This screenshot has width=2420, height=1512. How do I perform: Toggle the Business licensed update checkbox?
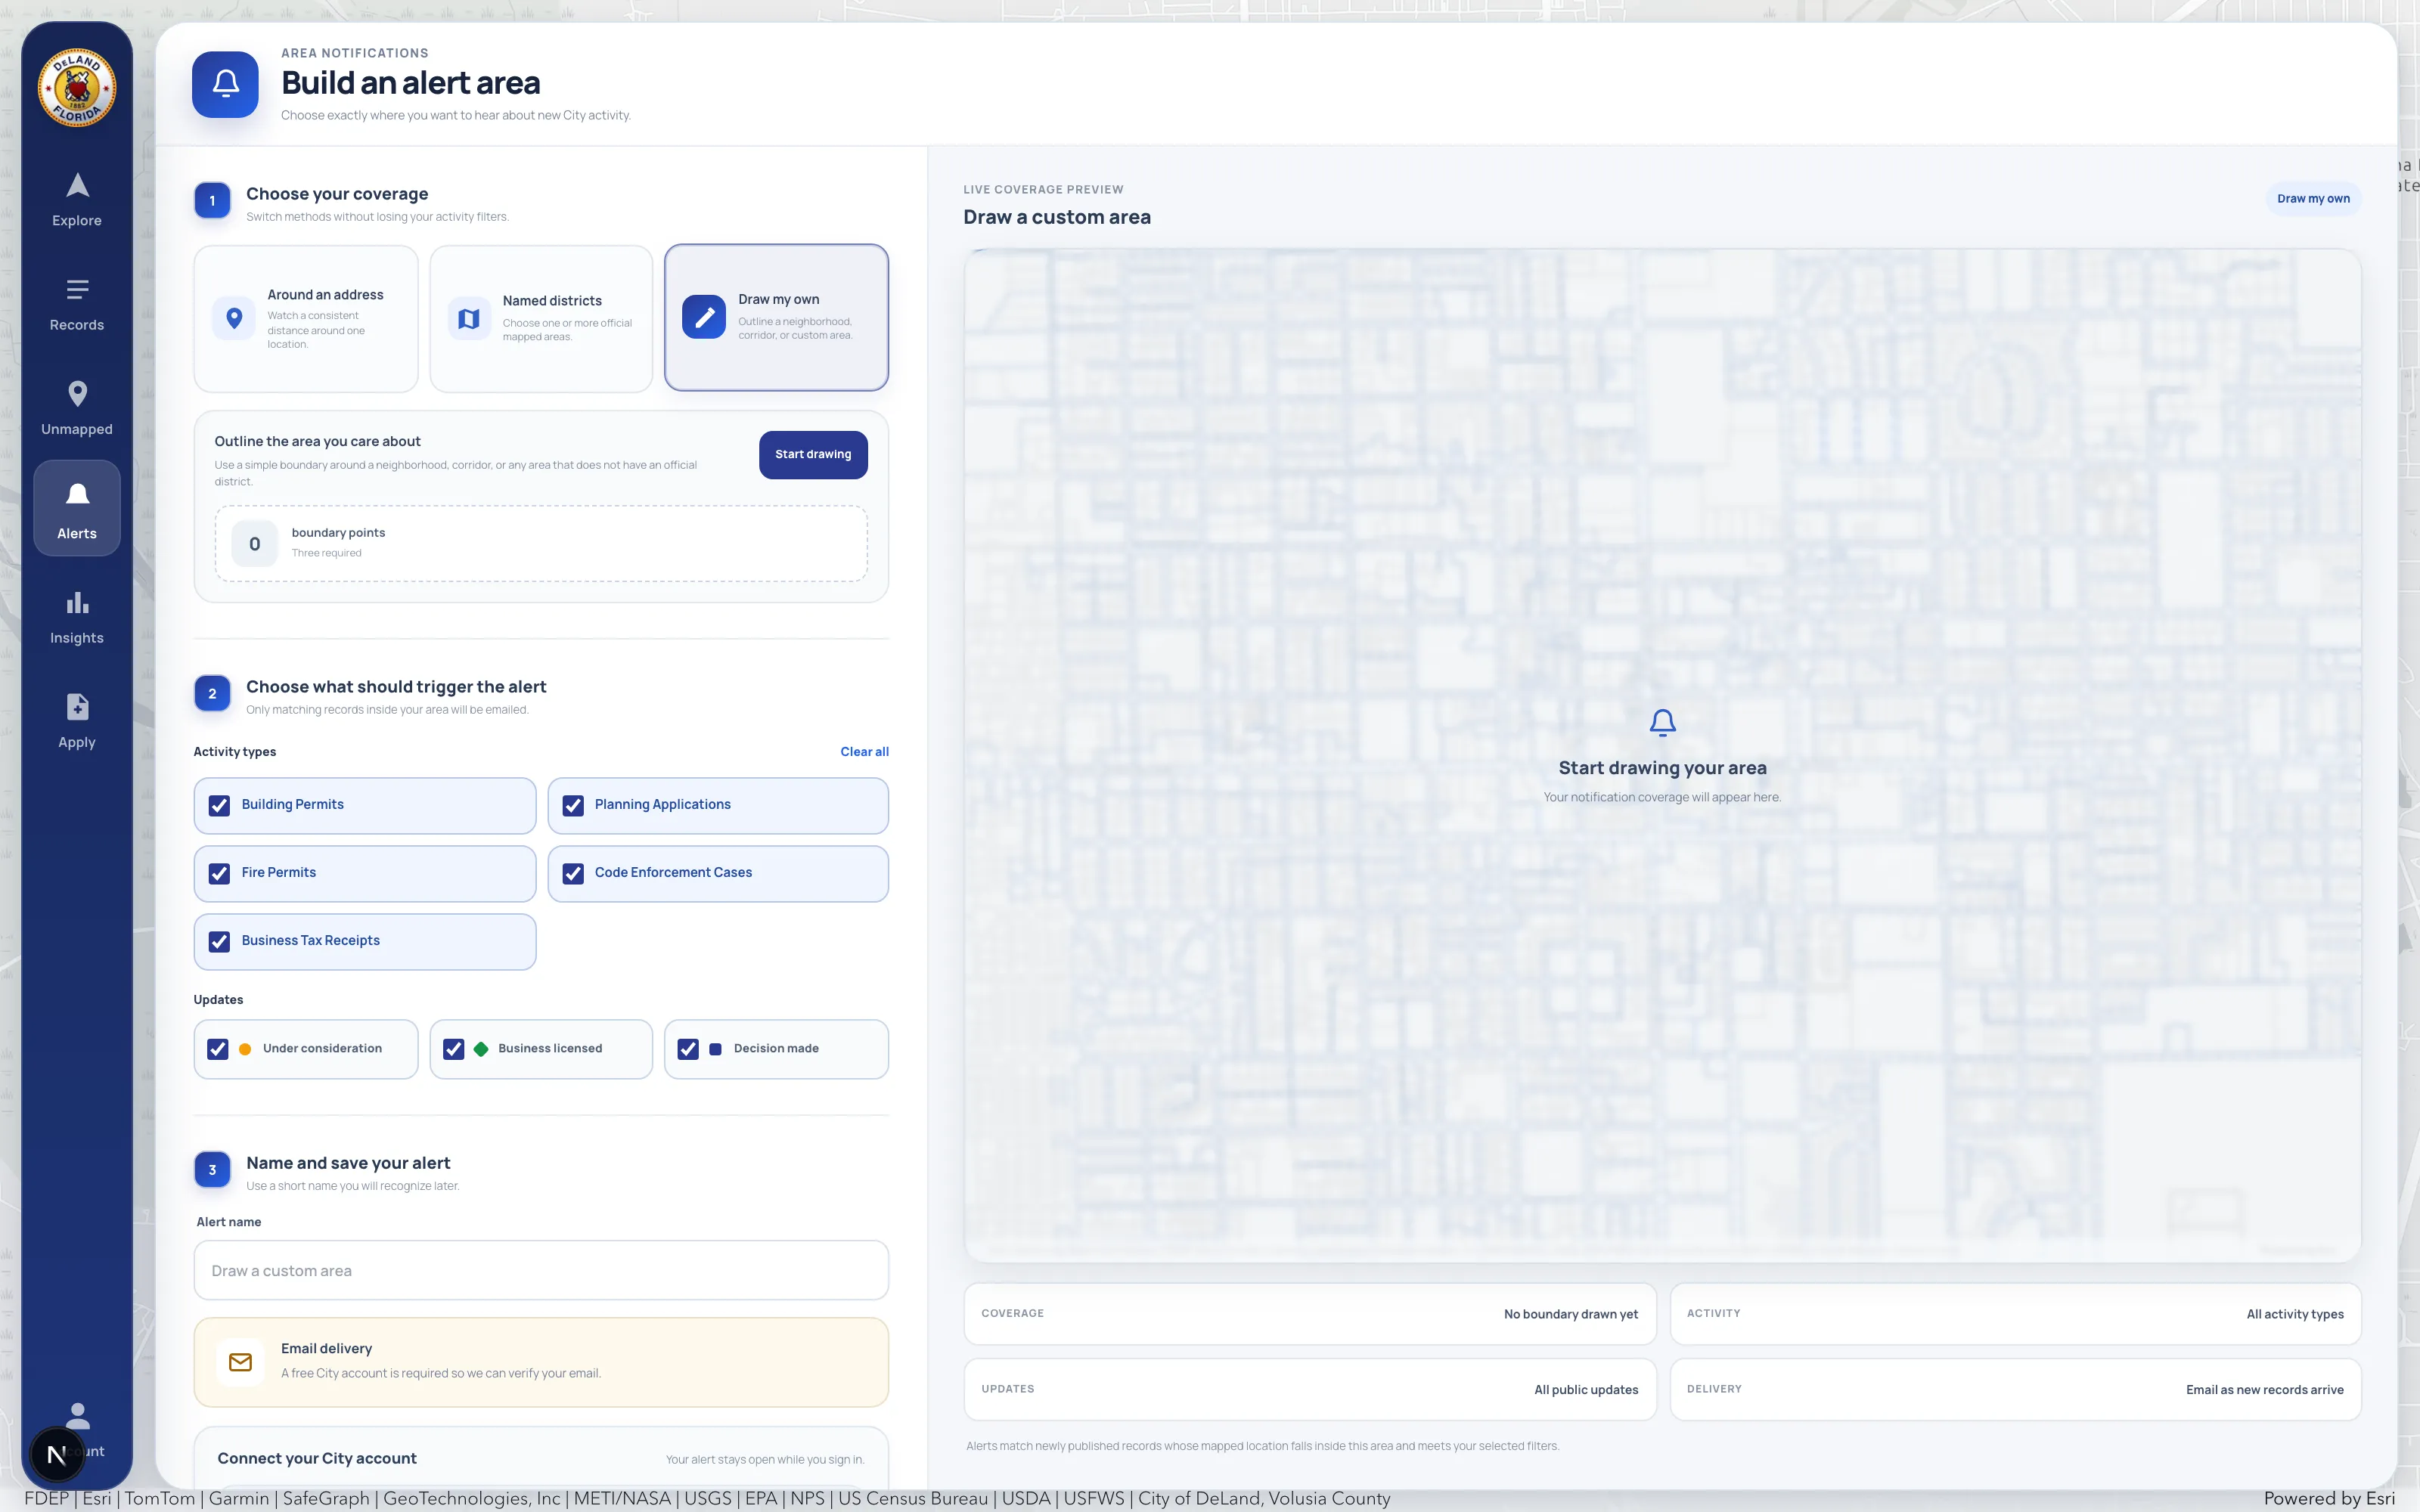[453, 1049]
